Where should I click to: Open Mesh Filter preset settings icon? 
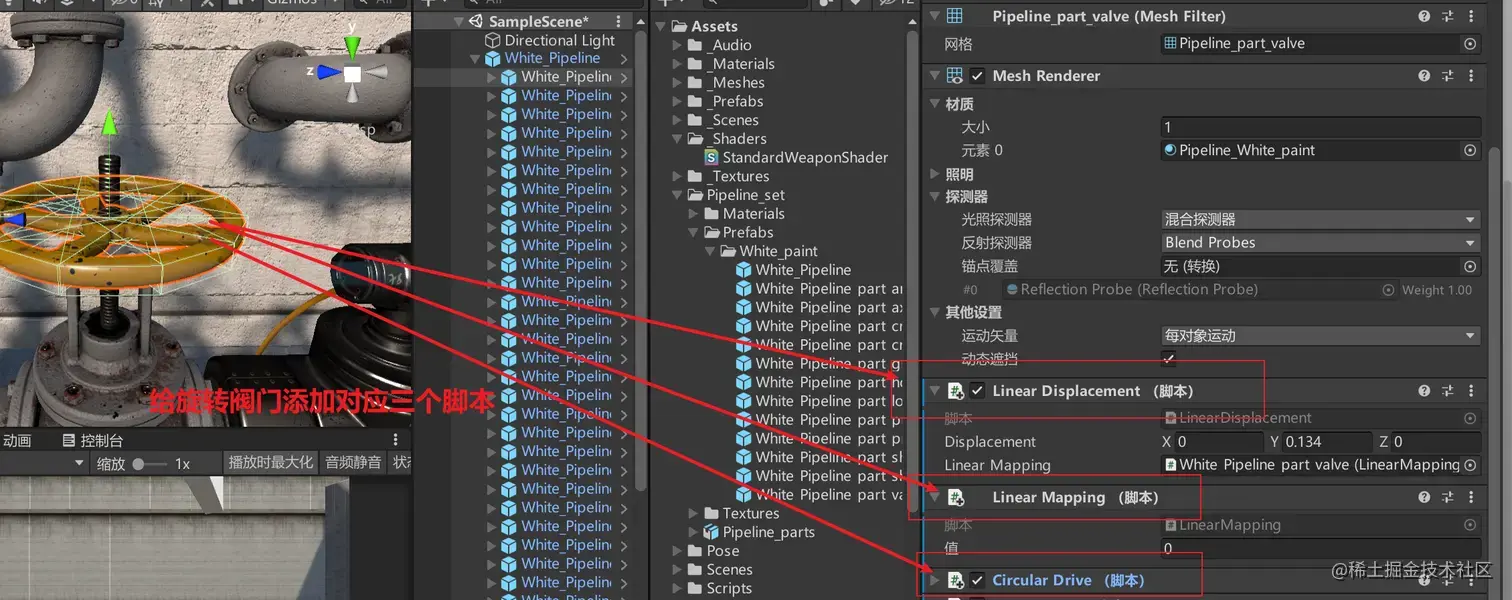point(1447,16)
